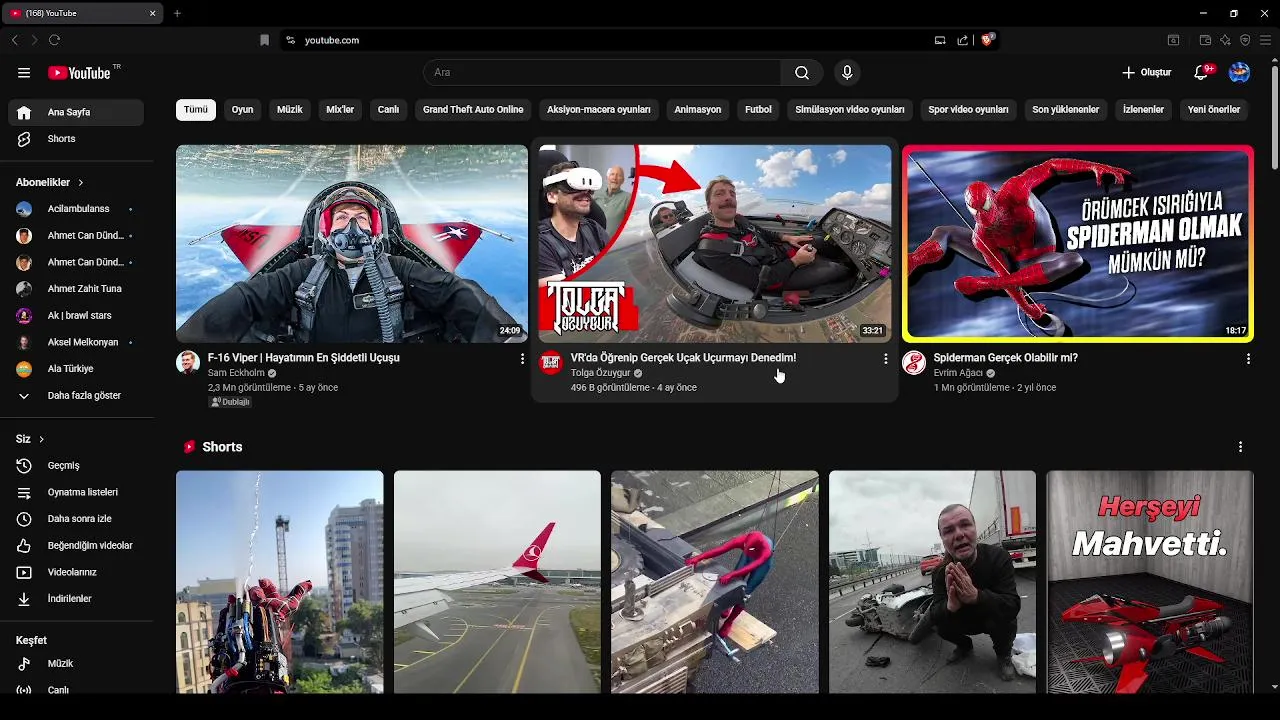Select the Tümü filter chip

pyautogui.click(x=196, y=110)
